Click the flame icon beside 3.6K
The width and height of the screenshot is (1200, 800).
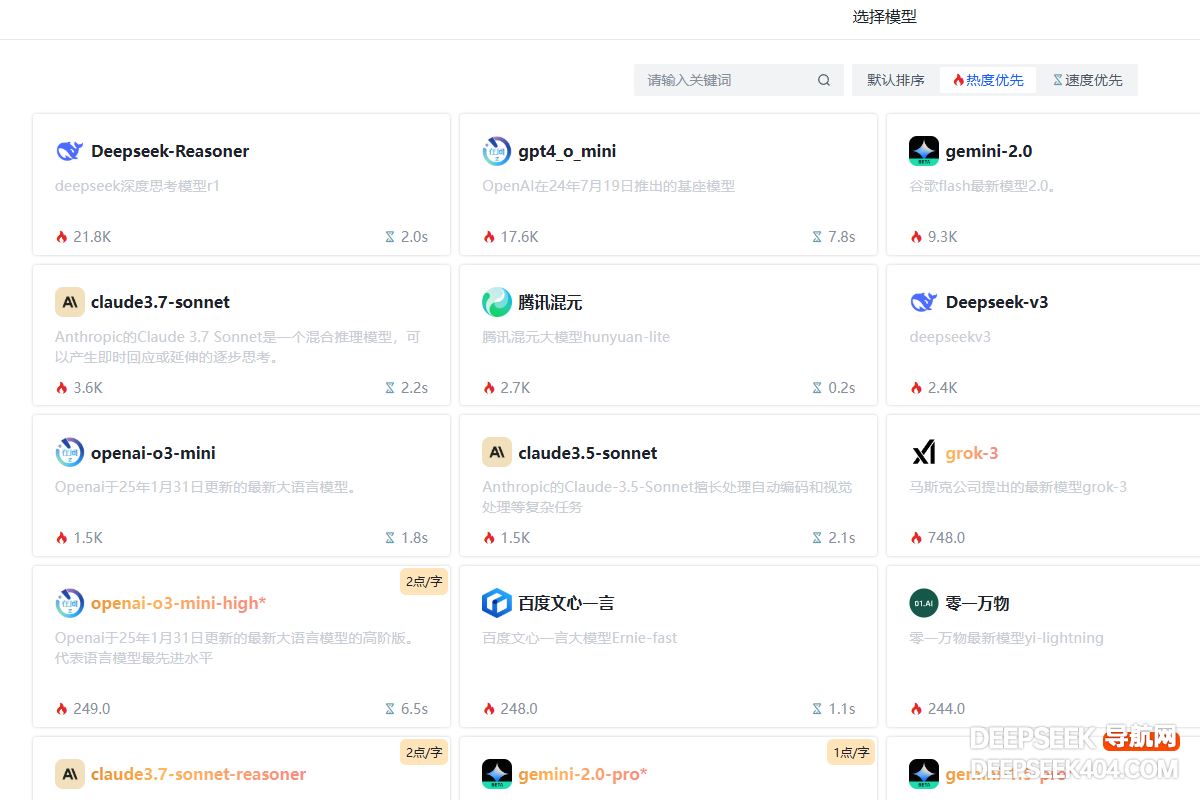pyautogui.click(x=62, y=388)
